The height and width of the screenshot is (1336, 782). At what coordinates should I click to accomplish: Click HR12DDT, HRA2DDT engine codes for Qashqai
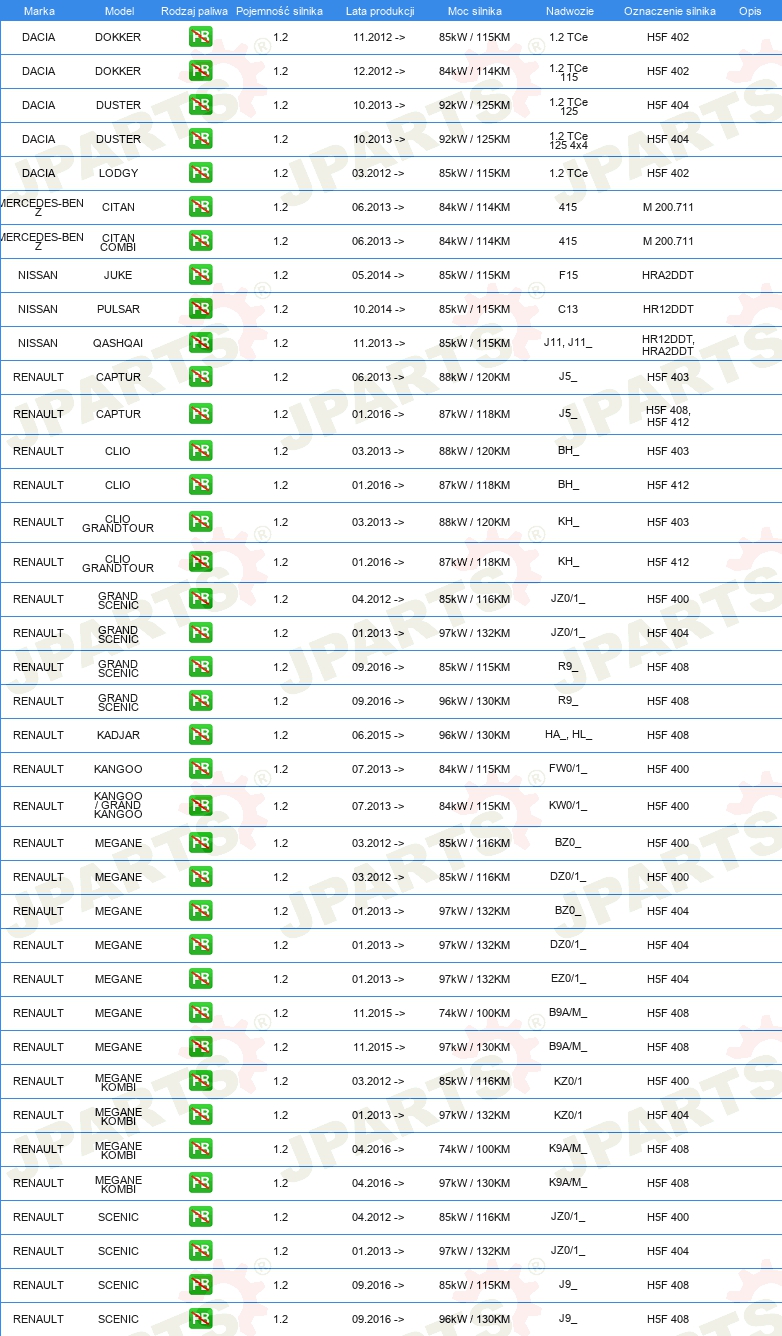[x=668, y=344]
